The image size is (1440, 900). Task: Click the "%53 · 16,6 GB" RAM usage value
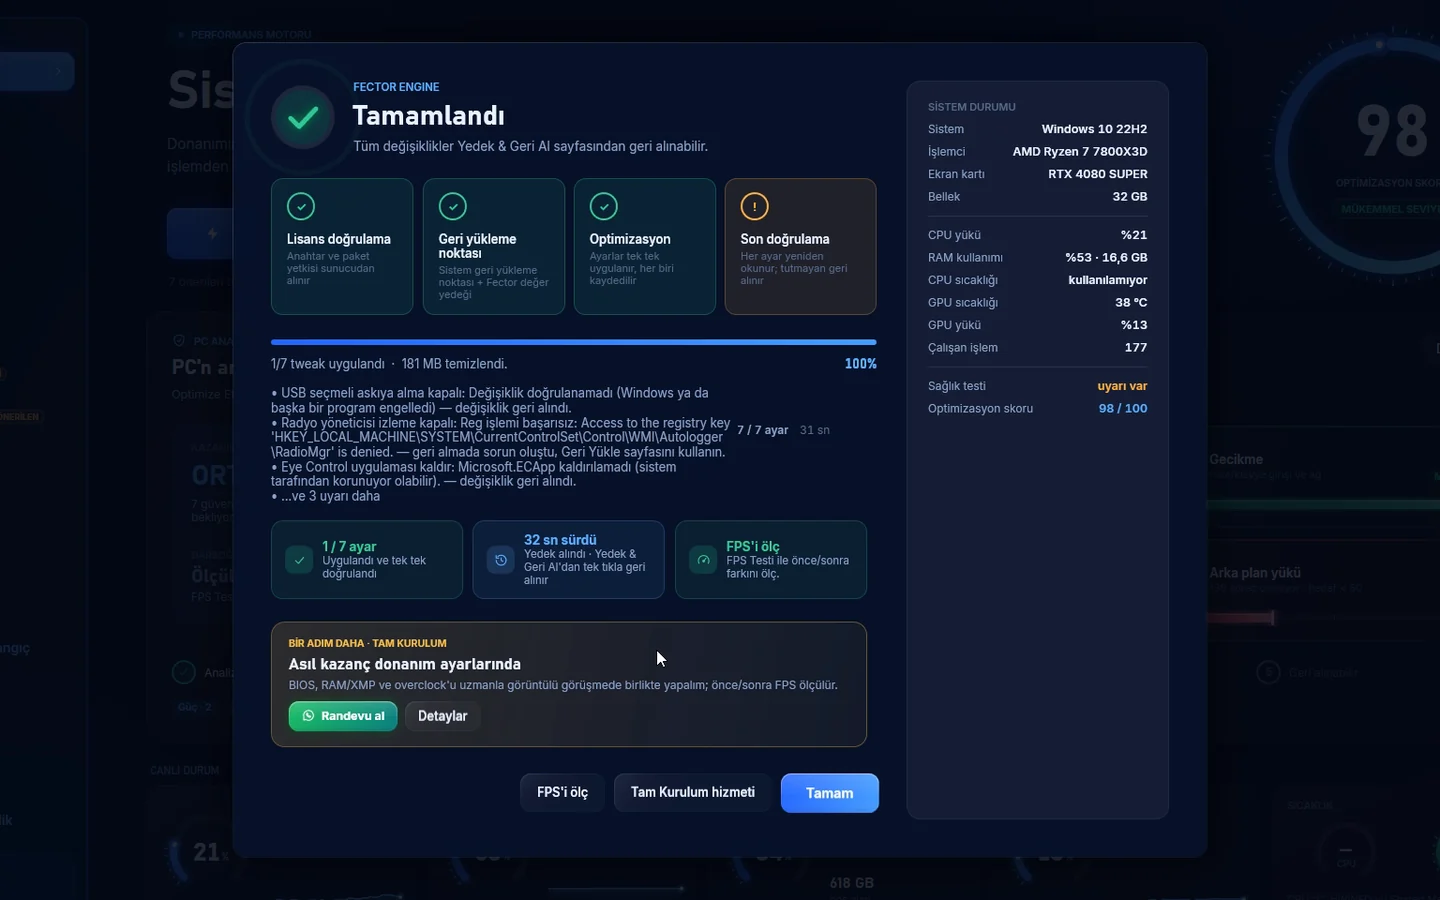point(1106,258)
